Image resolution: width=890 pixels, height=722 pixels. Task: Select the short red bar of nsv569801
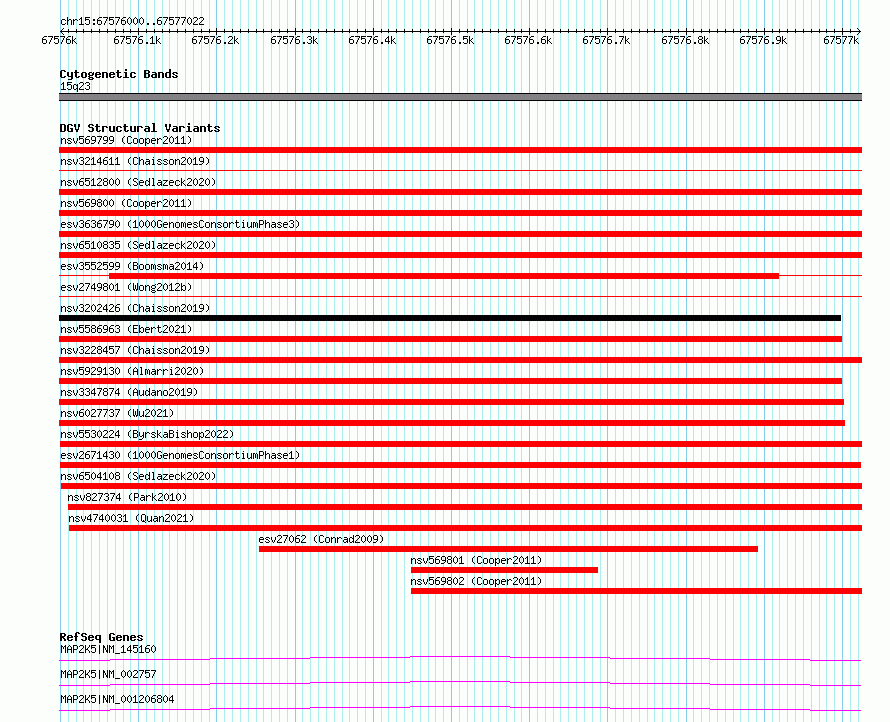504,570
